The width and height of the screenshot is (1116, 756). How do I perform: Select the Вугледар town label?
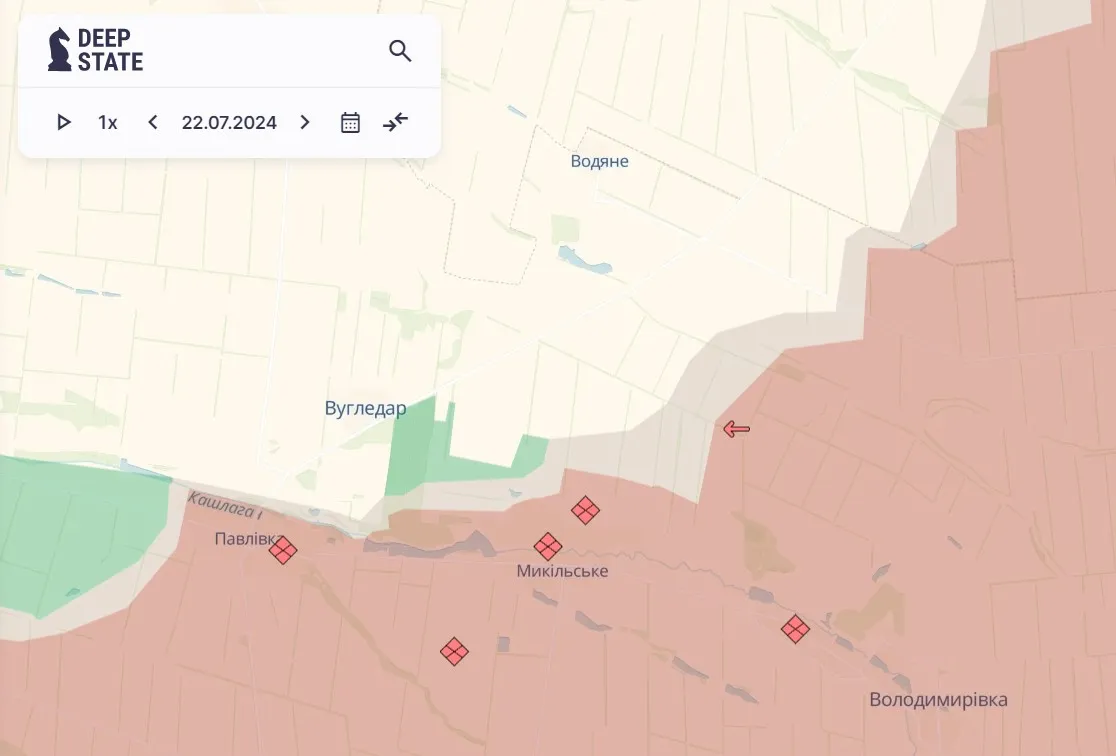[365, 408]
